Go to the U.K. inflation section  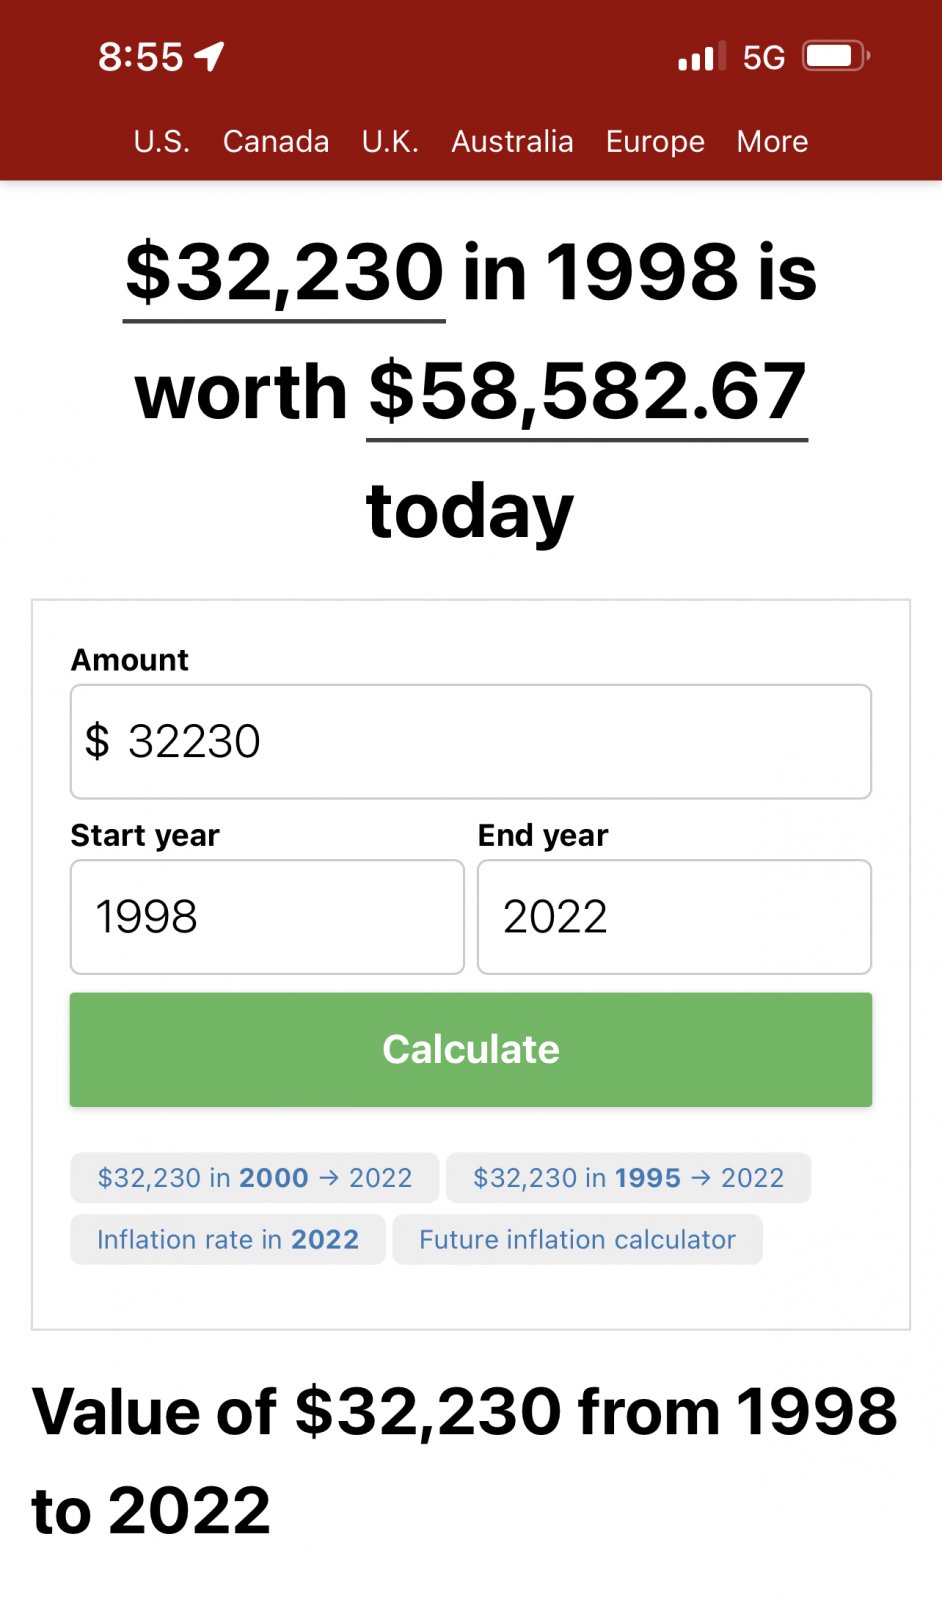[390, 142]
